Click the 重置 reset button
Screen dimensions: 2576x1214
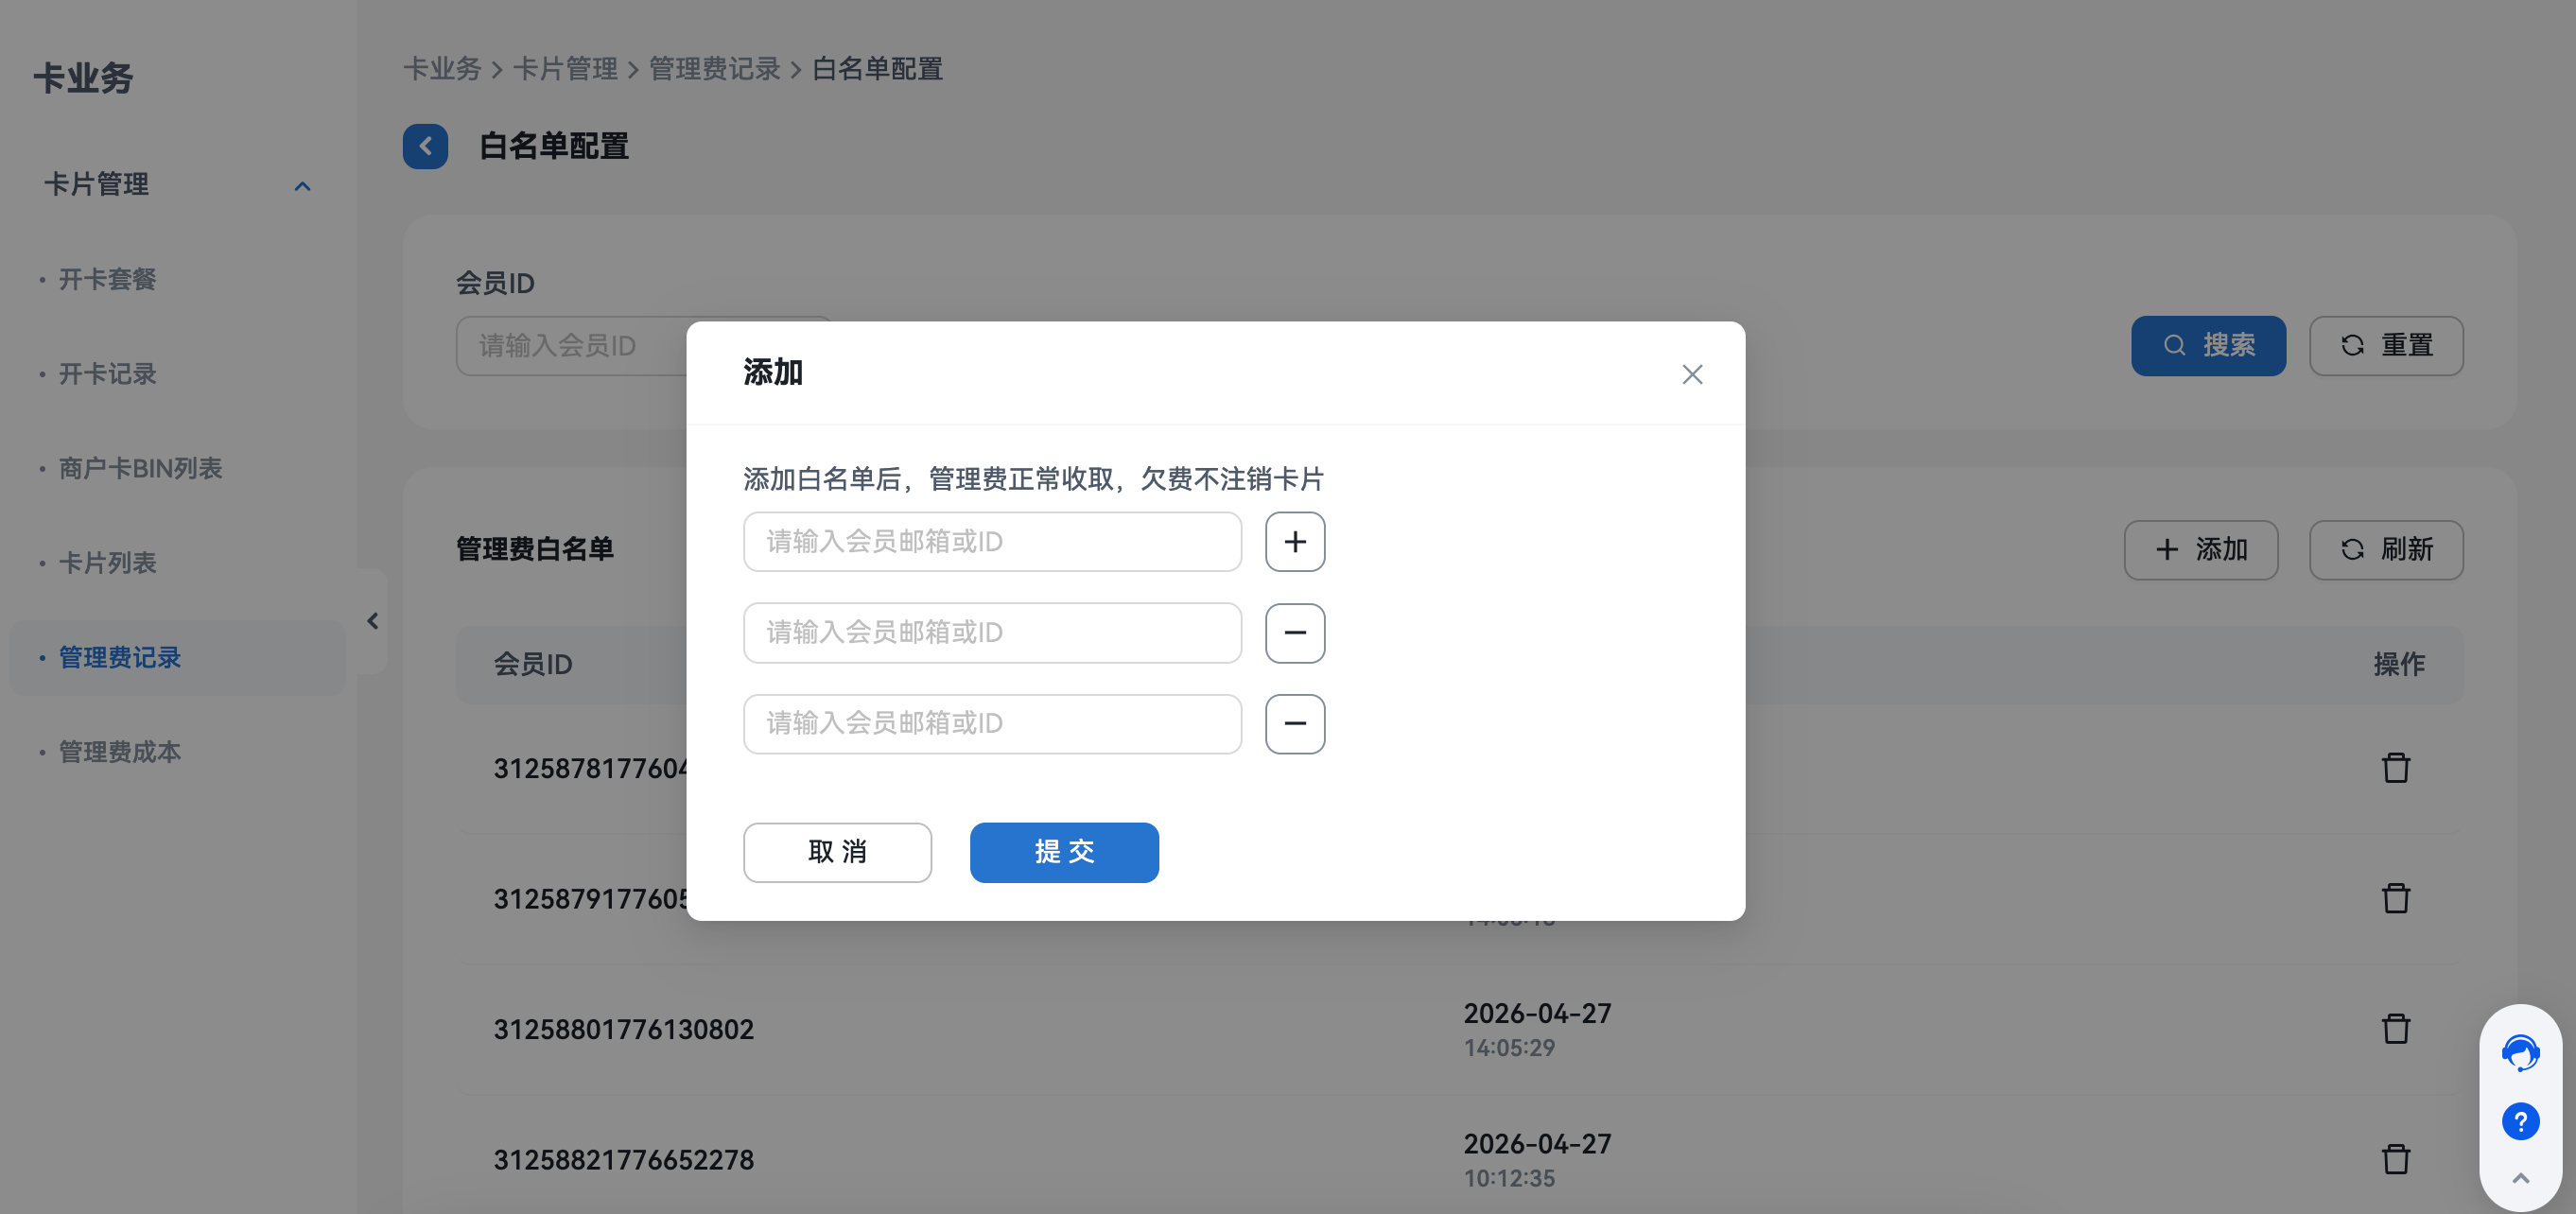pyautogui.click(x=2386, y=346)
